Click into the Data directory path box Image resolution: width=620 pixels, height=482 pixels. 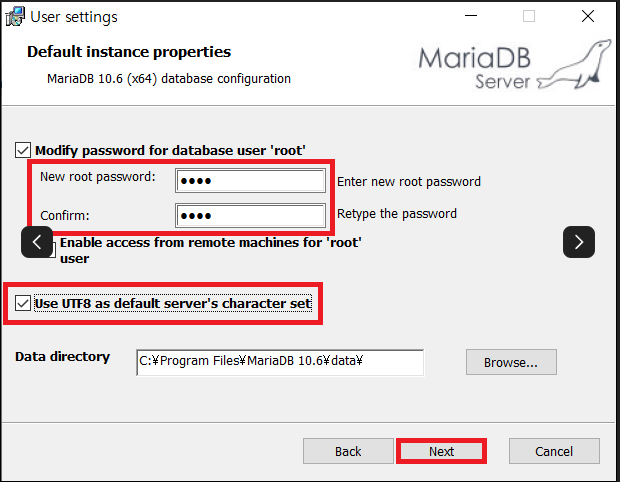[280, 362]
